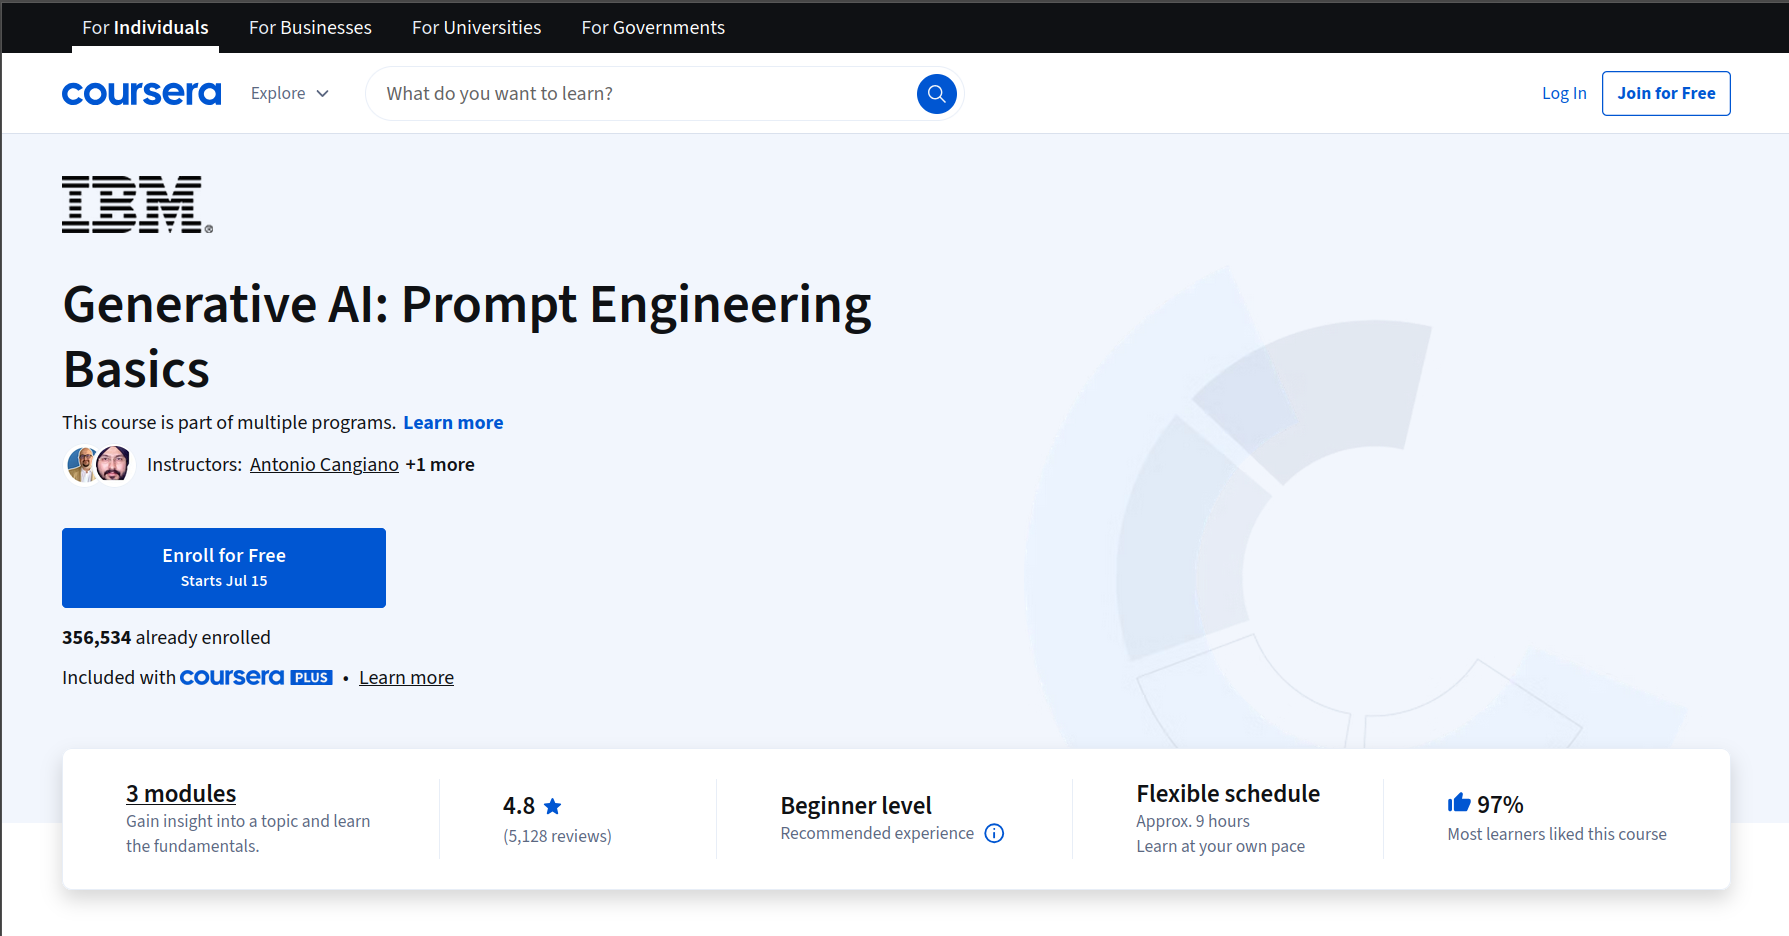Select the For Individuals tab
Image resolution: width=1789 pixels, height=936 pixels.
pos(145,28)
